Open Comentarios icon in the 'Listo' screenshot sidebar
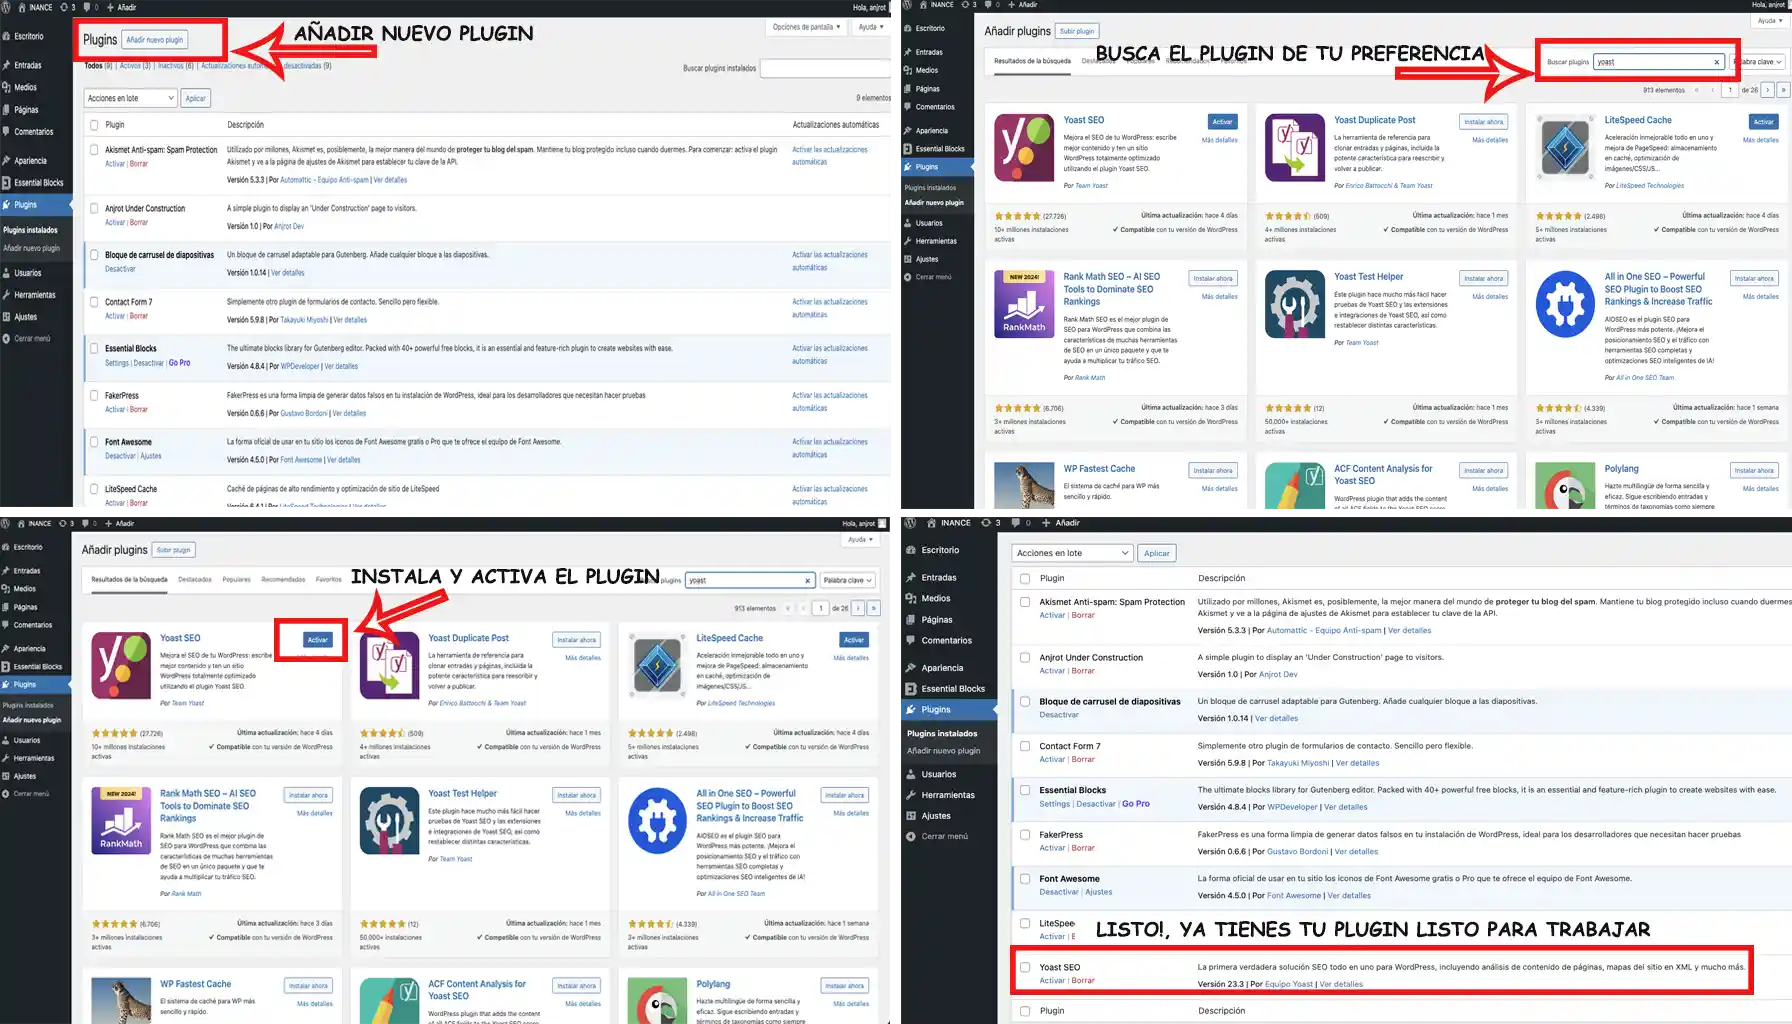1792x1024 pixels. [x=910, y=641]
